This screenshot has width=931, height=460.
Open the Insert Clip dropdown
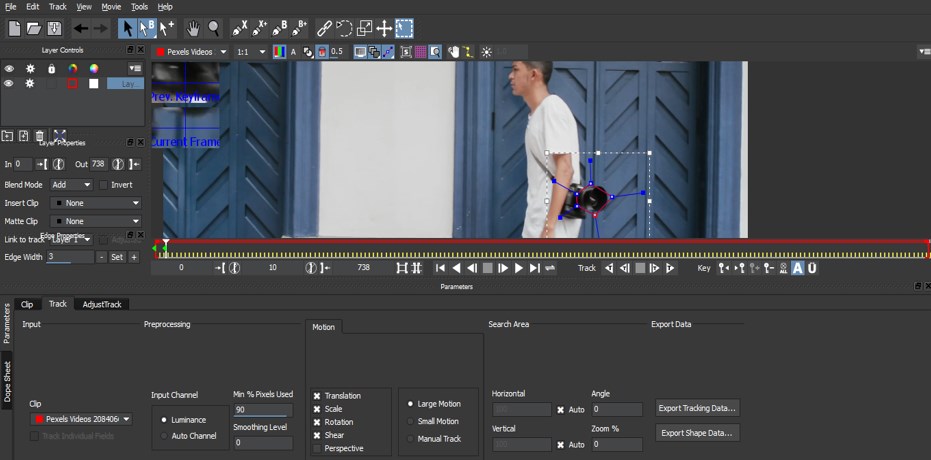[96, 203]
